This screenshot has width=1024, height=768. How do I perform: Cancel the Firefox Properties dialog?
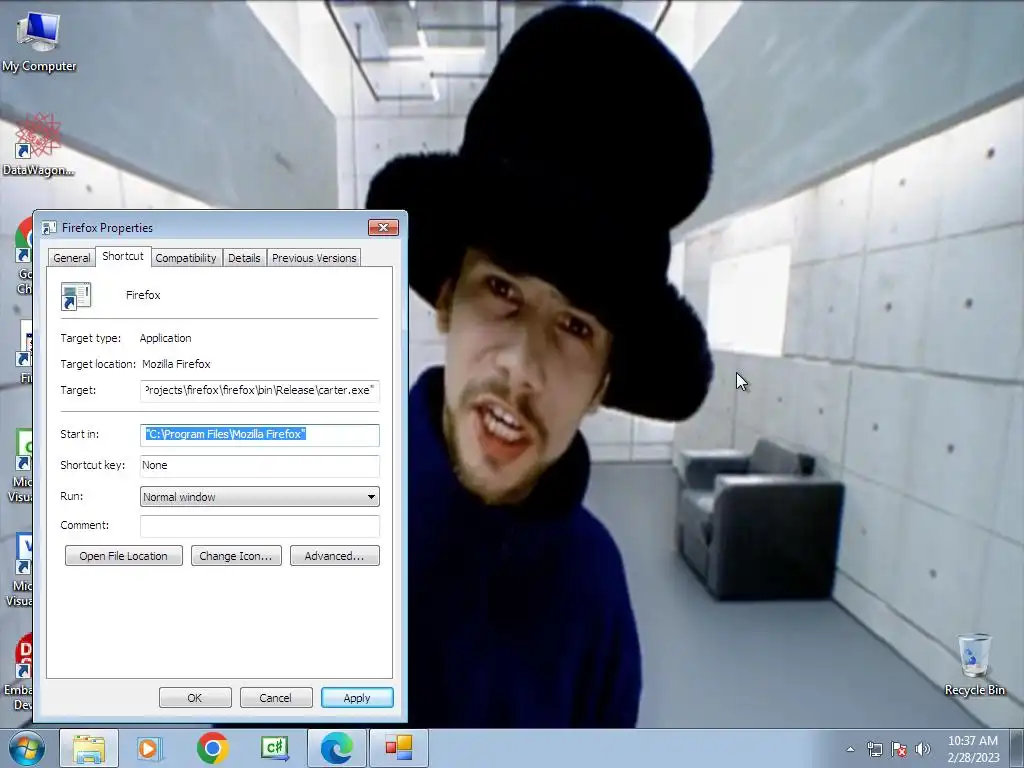pos(275,697)
